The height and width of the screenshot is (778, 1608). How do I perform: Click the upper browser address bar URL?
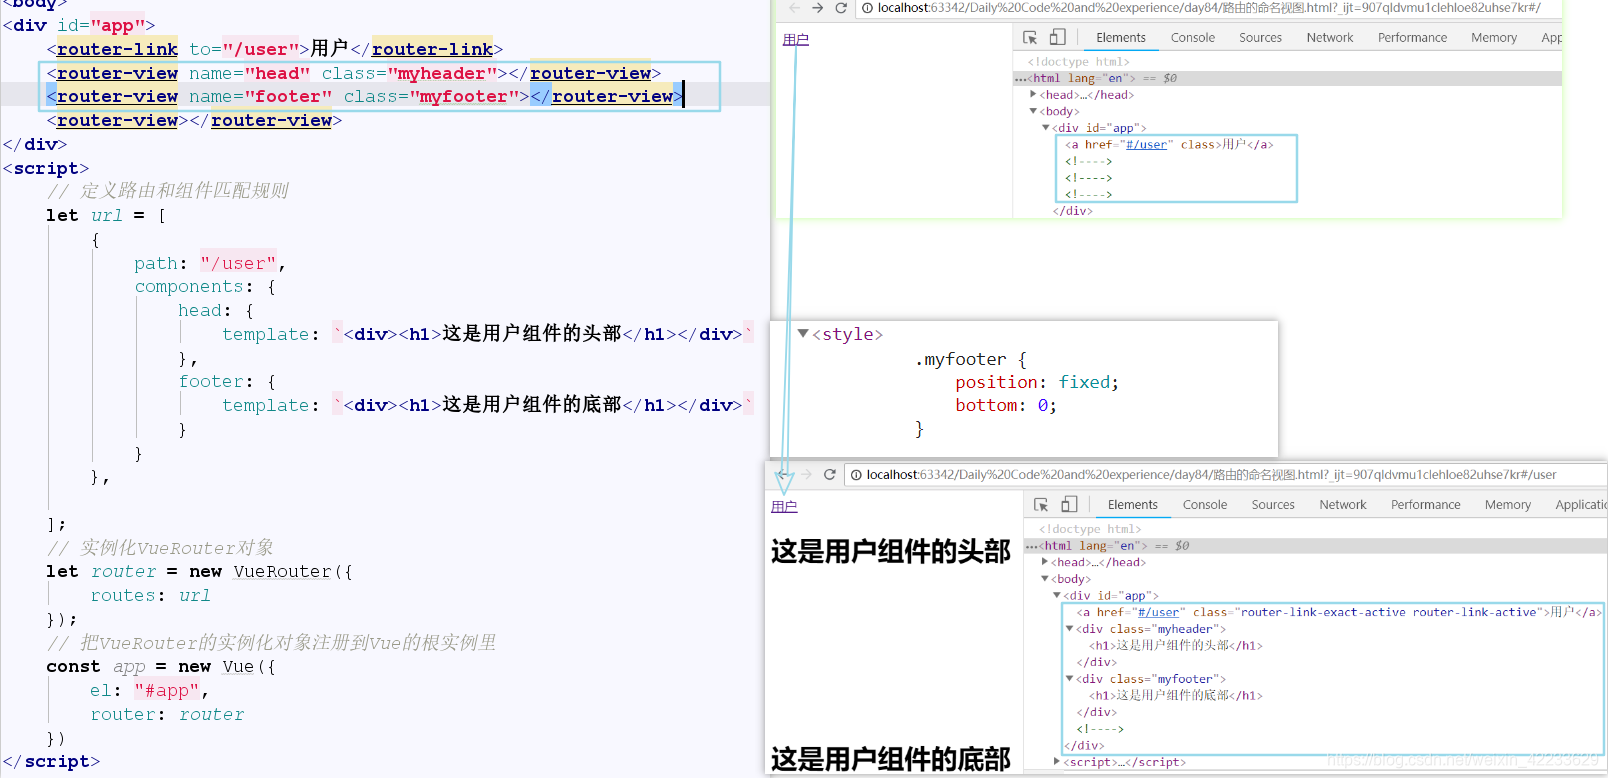point(1208,8)
